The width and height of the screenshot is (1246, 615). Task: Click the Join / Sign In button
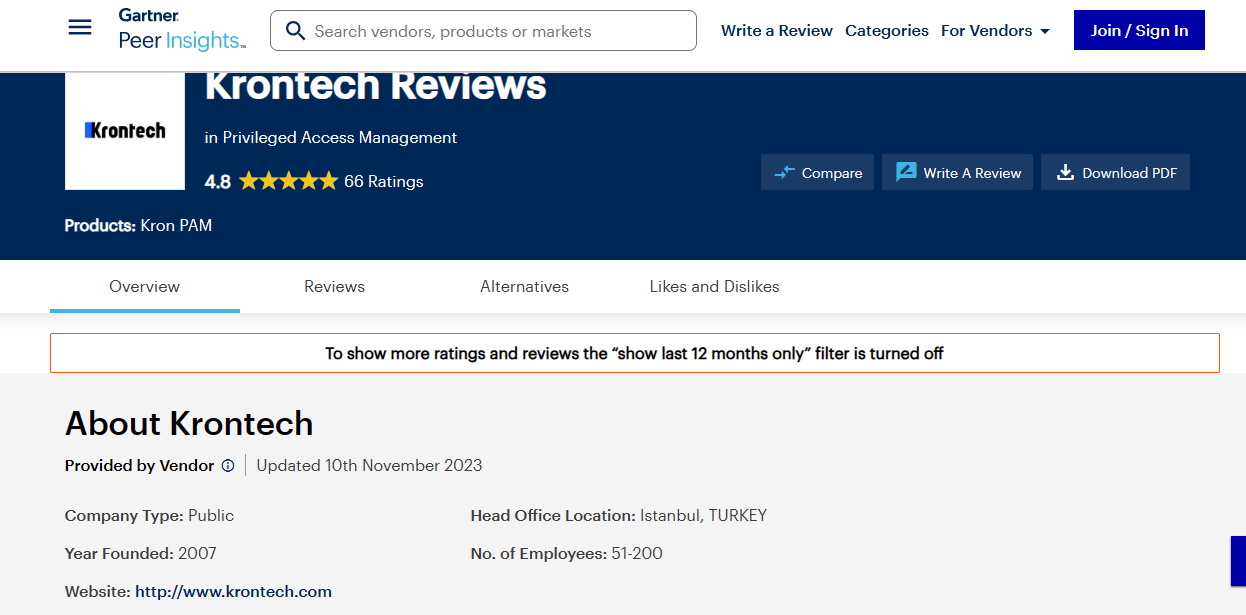(1139, 30)
